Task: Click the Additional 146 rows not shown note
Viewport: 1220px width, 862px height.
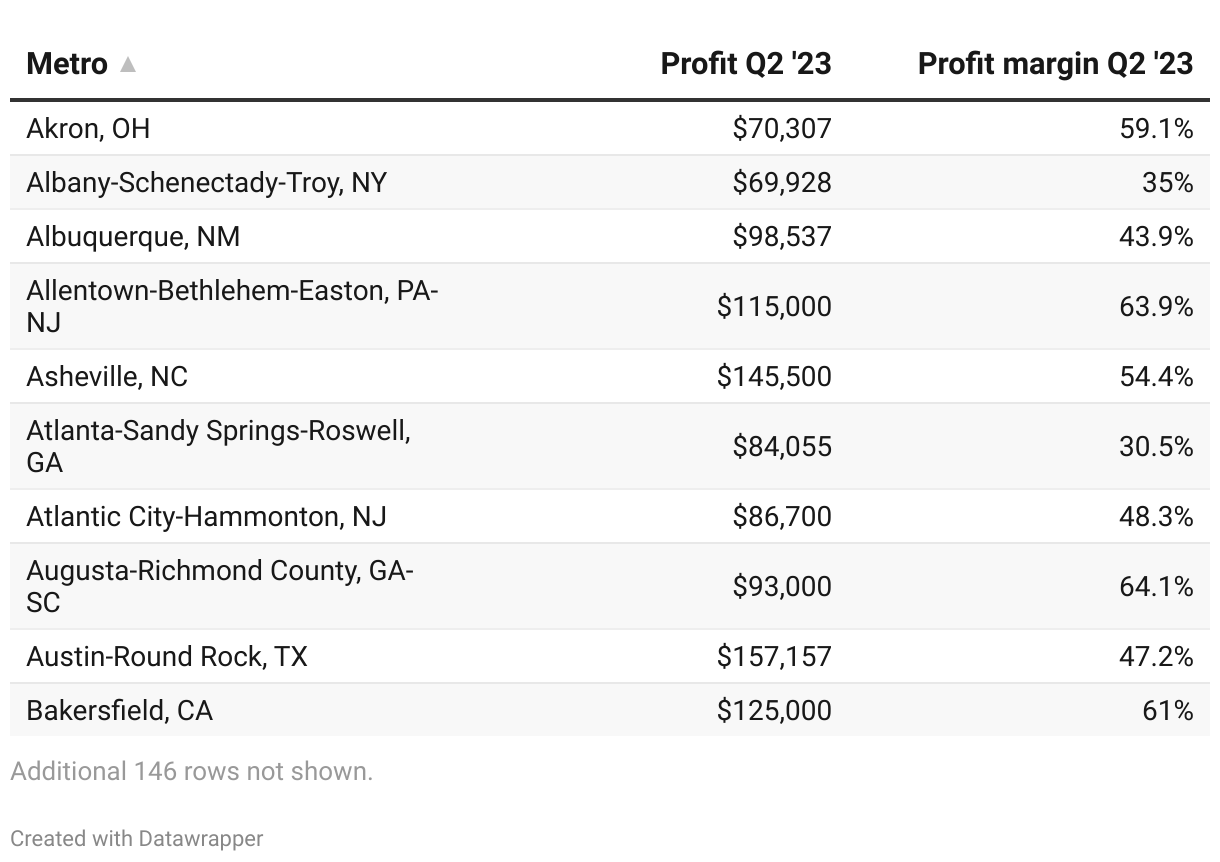Action: (191, 771)
